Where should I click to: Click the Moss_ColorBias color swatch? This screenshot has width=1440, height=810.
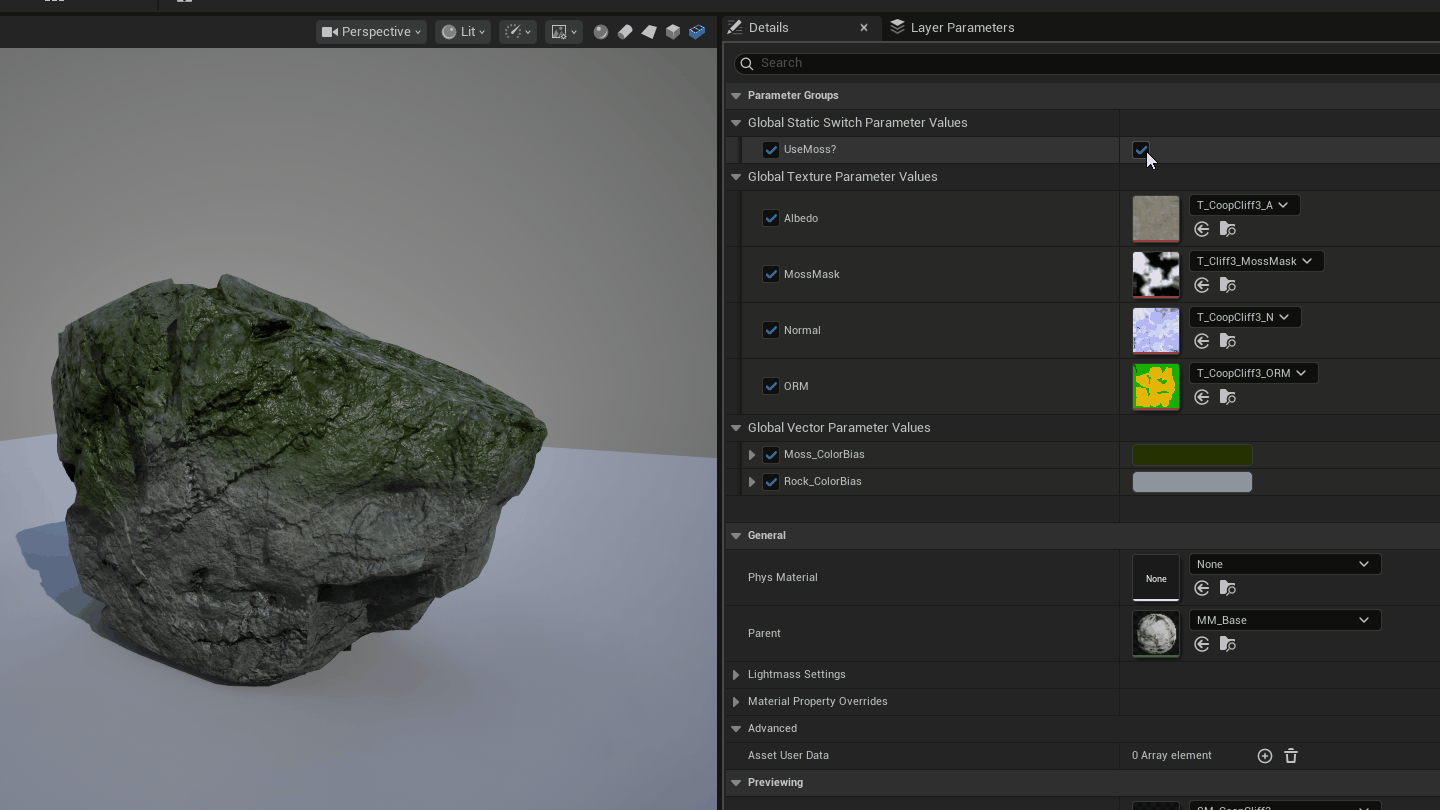[1192, 455]
